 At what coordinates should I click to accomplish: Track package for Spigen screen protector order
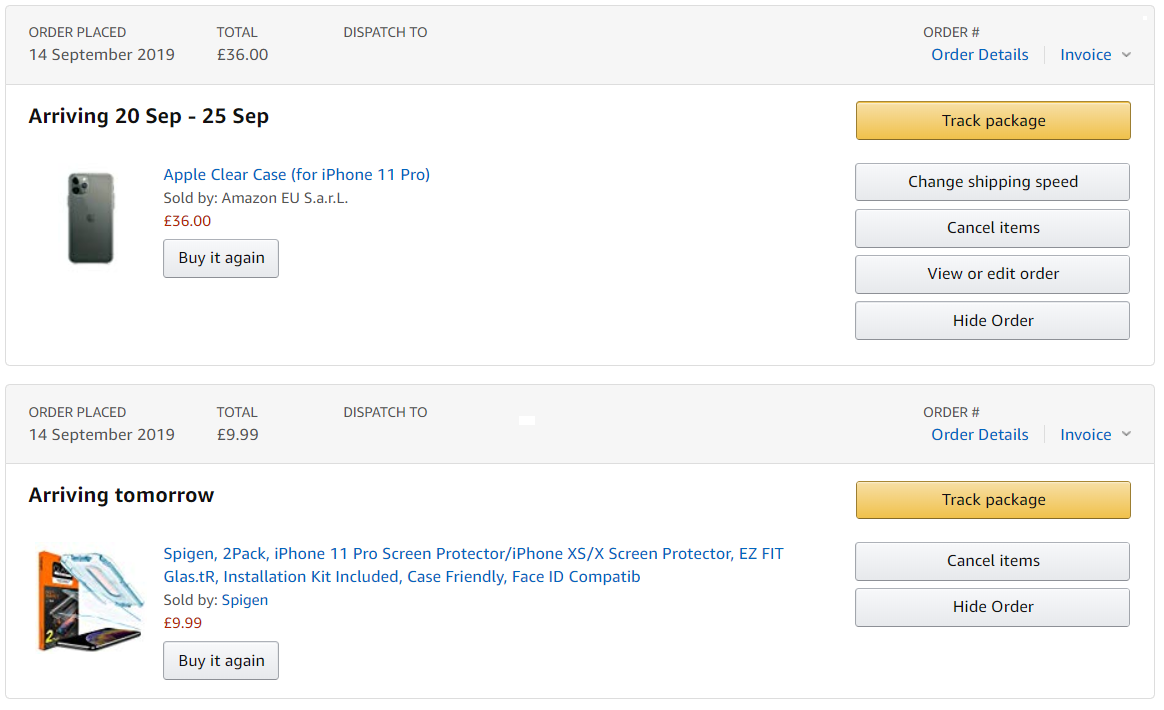tap(993, 500)
